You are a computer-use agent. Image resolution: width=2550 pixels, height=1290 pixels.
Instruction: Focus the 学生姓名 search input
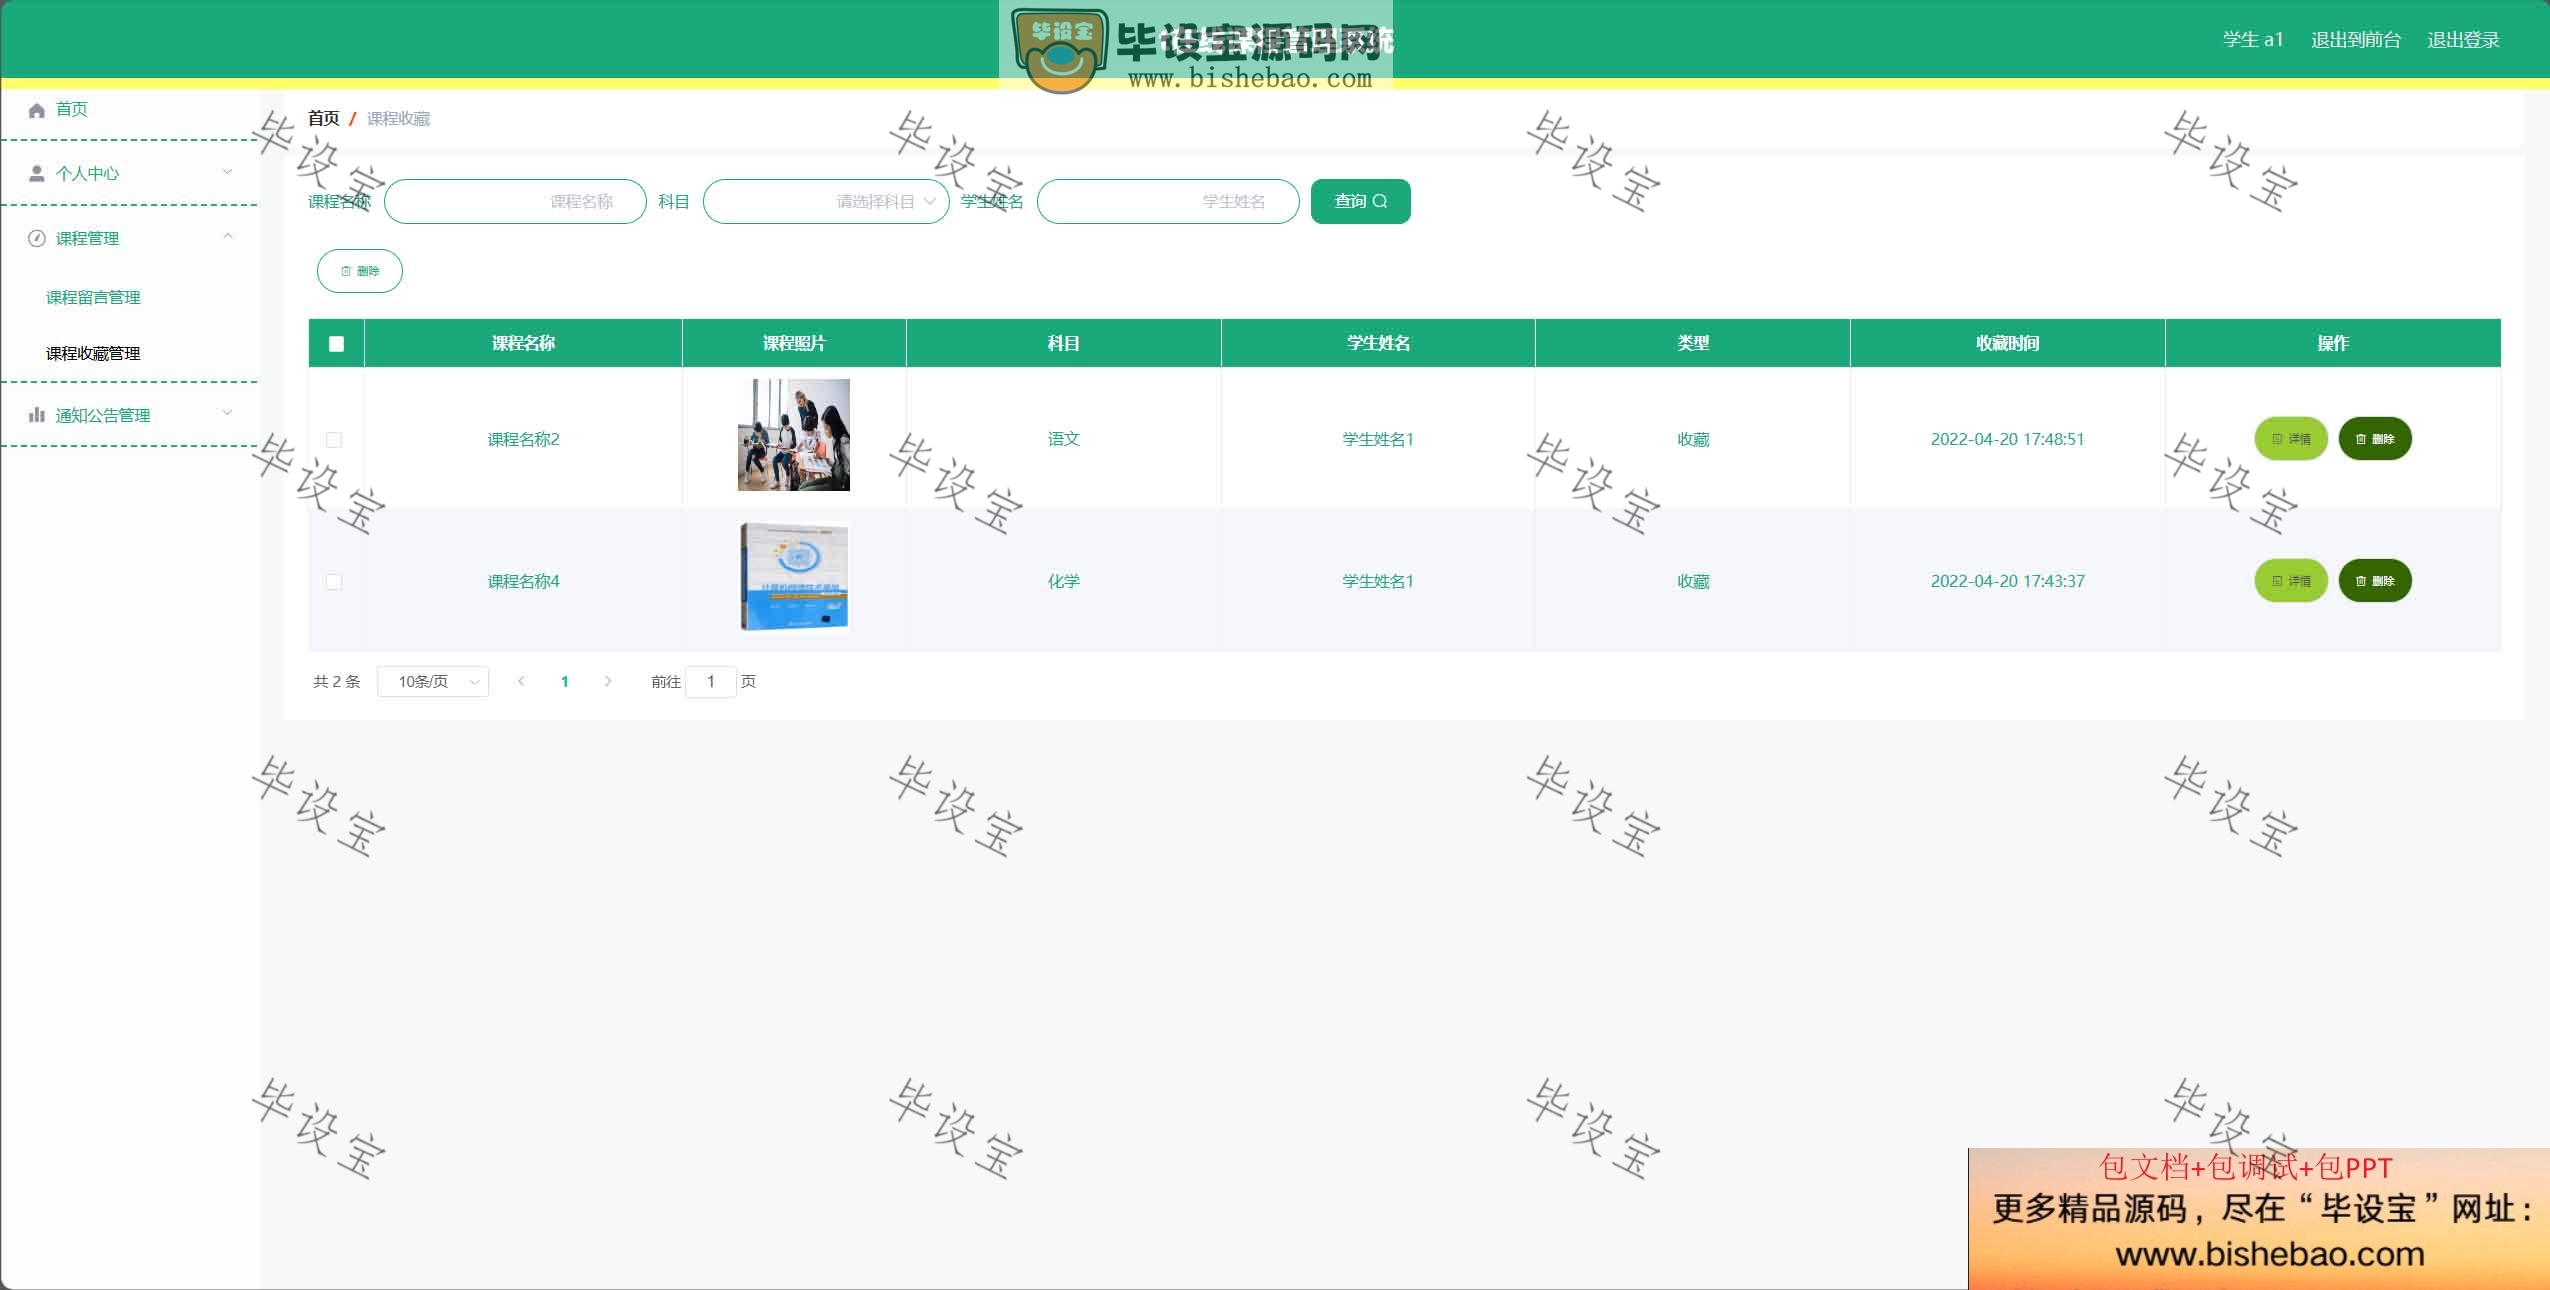(x=1168, y=202)
